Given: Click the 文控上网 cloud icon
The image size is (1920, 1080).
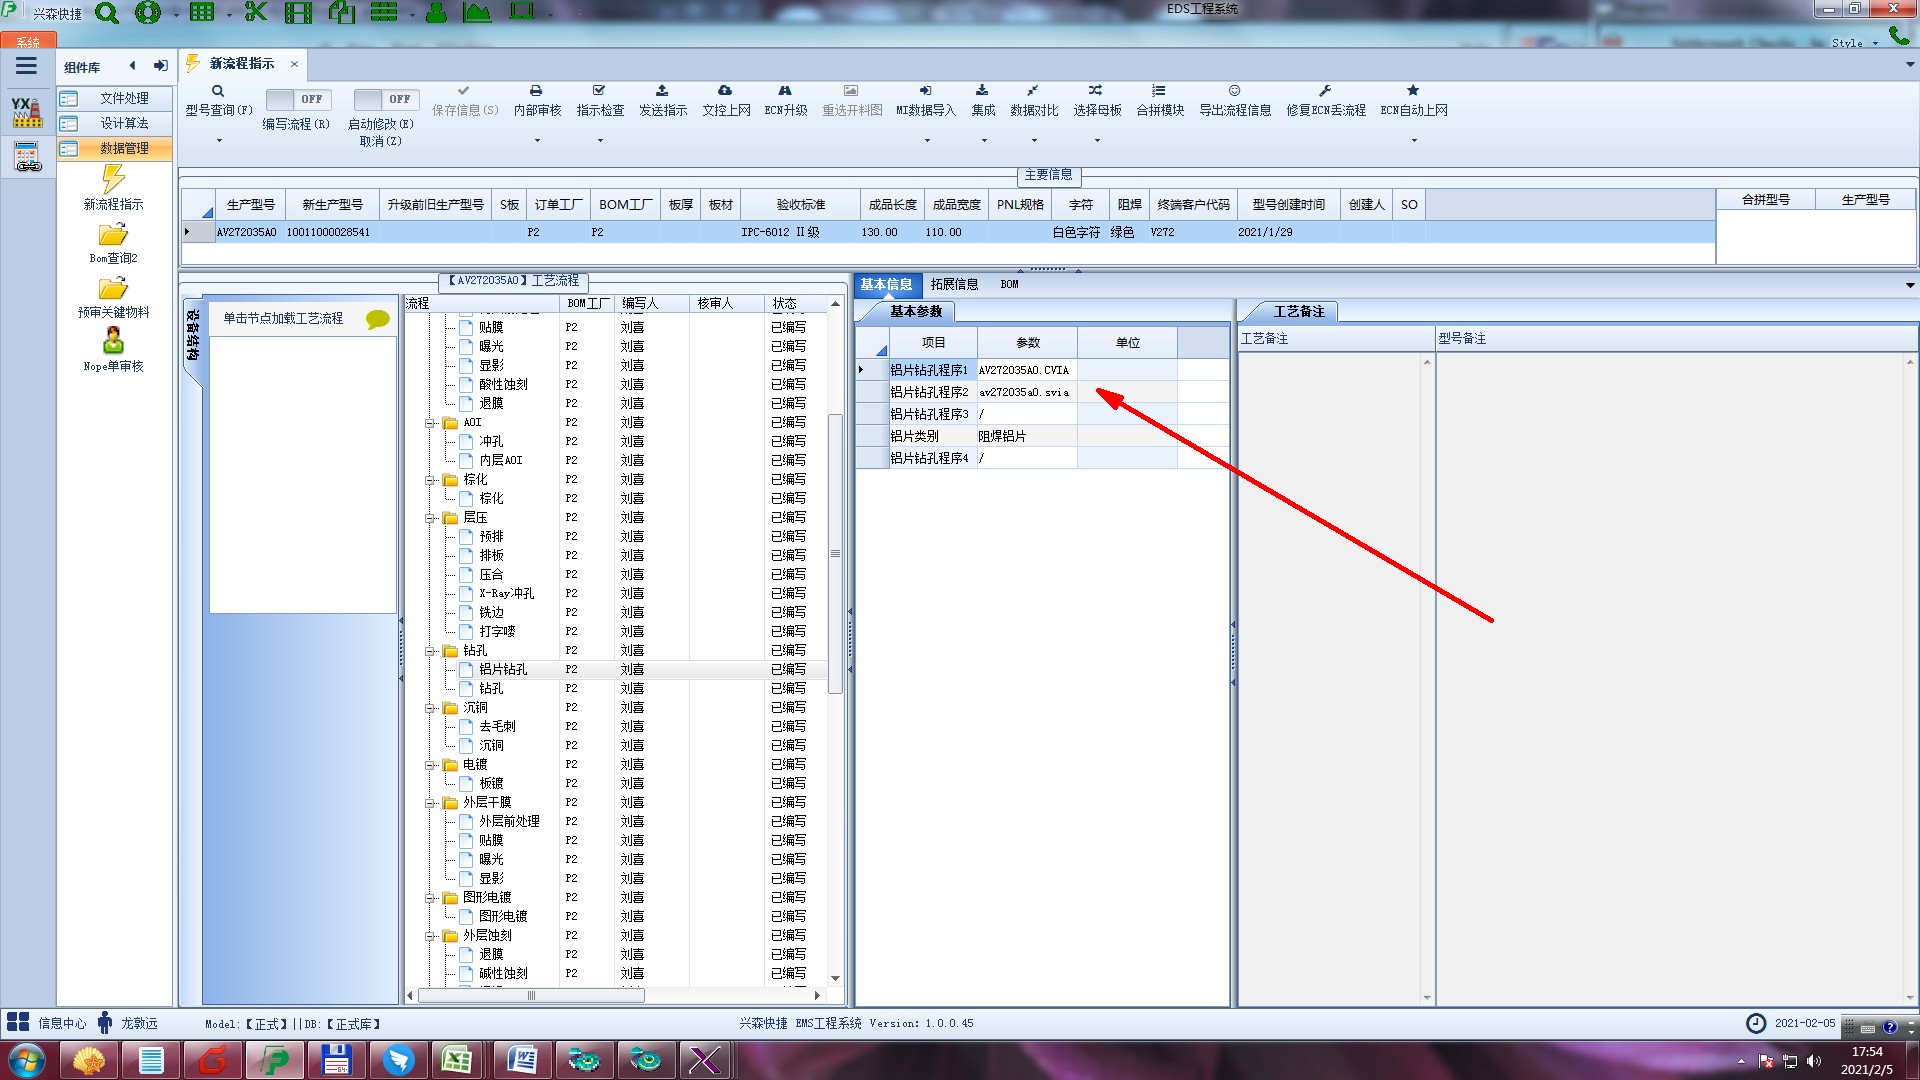Looking at the screenshot, I should point(725,91).
